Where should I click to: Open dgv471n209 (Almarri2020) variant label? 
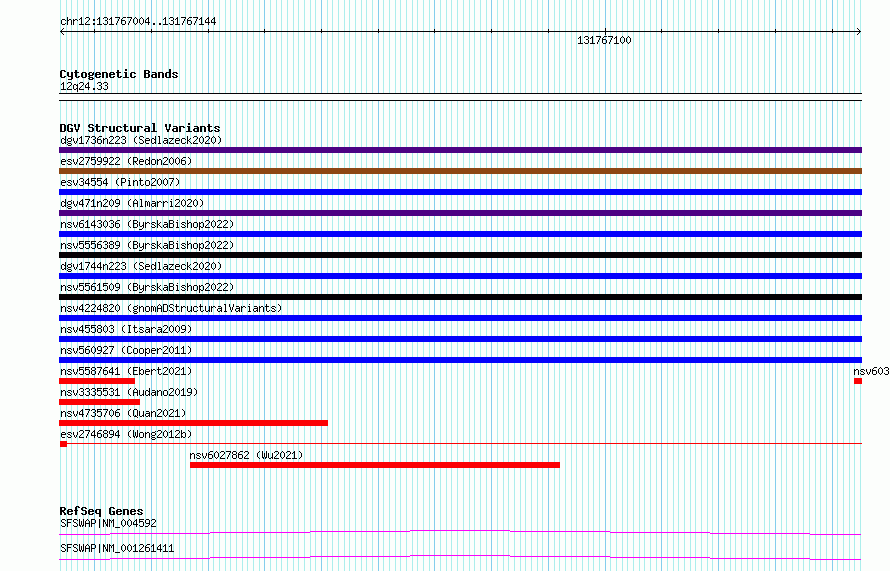tap(132, 203)
